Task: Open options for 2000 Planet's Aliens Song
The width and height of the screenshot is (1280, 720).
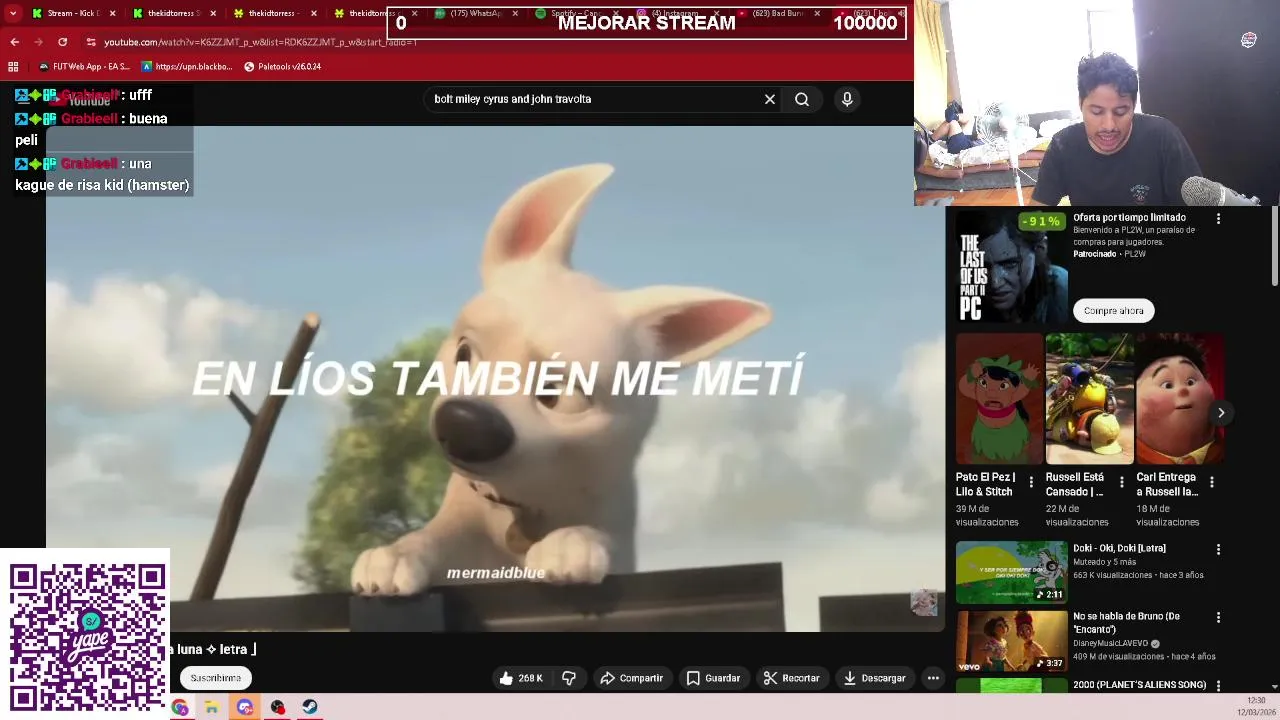Action: pyautogui.click(x=1218, y=686)
